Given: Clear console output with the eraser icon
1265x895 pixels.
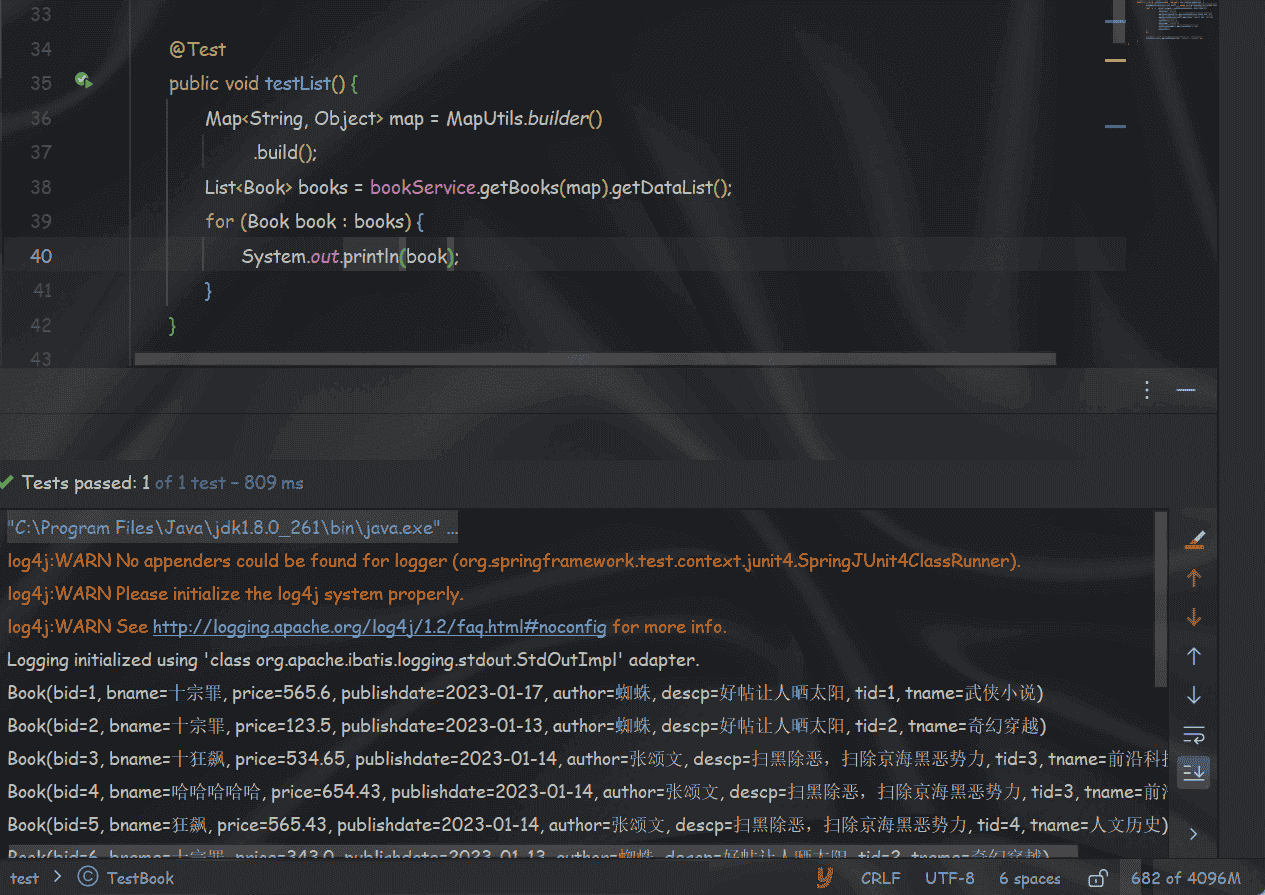Looking at the screenshot, I should [1193, 540].
